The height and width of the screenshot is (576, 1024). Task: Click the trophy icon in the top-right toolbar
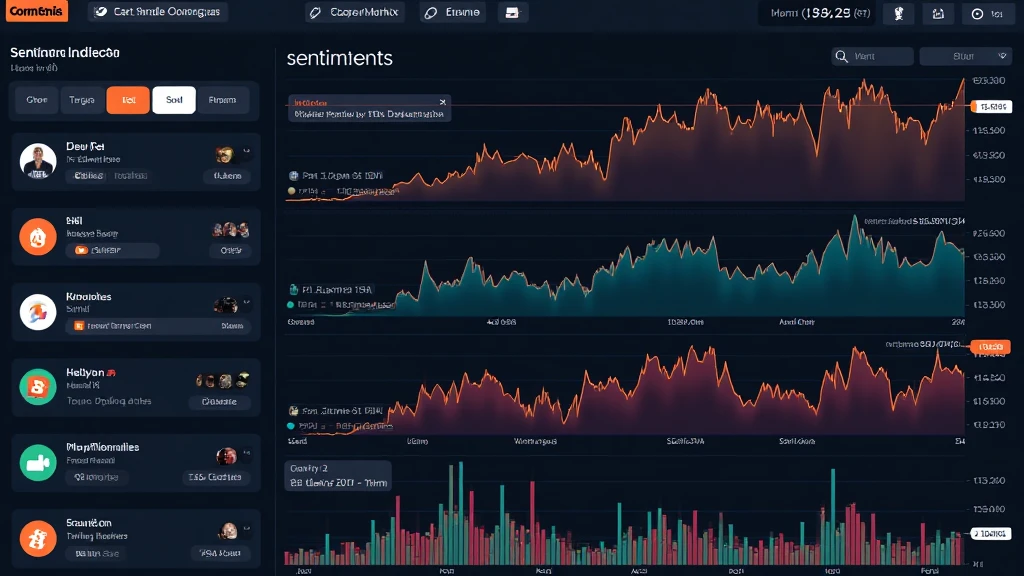tap(899, 14)
